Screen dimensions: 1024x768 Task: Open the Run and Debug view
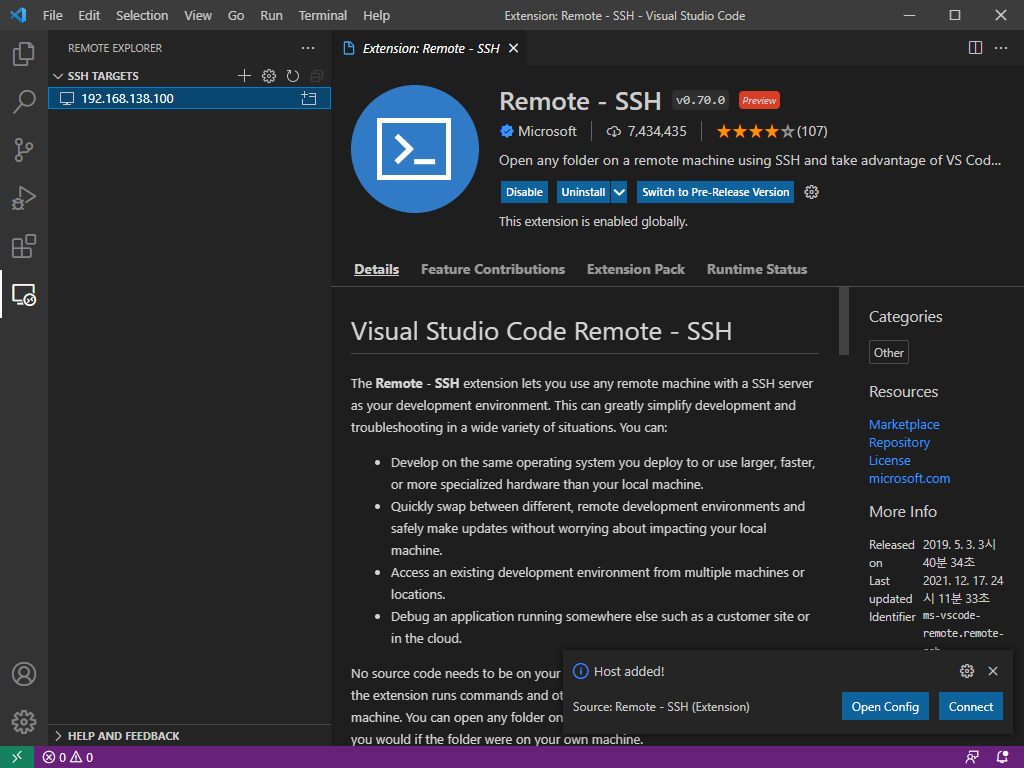24,198
